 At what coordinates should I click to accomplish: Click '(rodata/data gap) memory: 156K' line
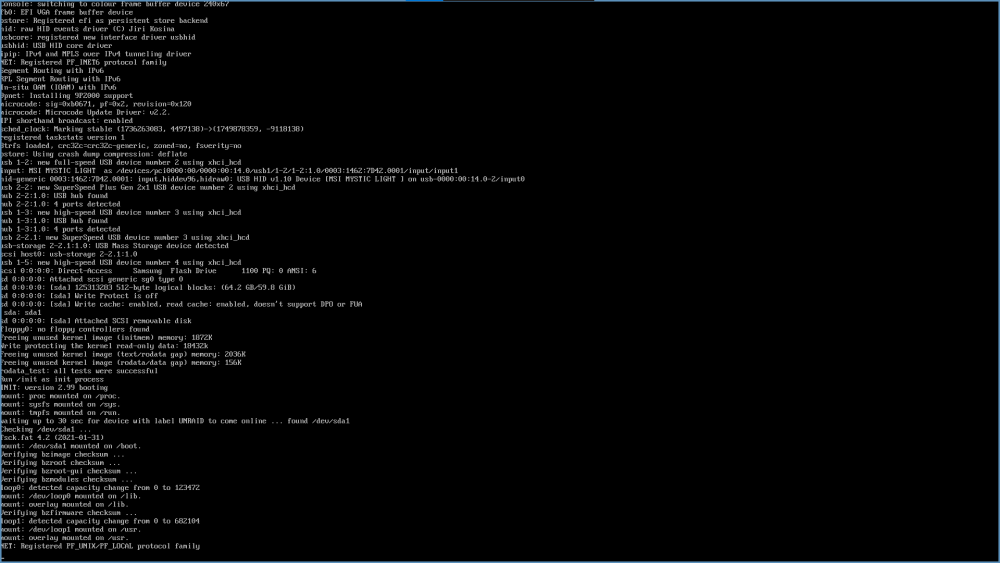click(x=121, y=362)
